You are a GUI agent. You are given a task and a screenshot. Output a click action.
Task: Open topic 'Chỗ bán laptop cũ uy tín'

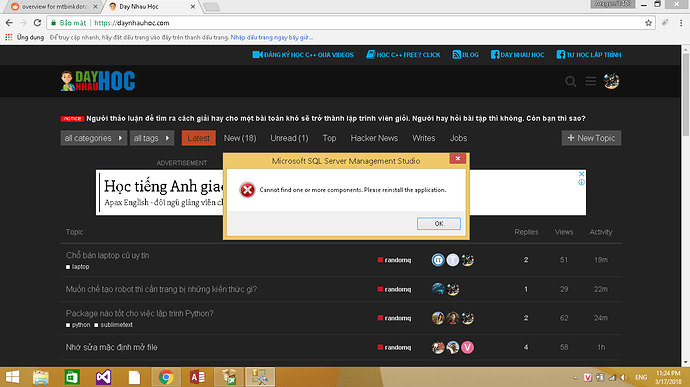(107, 255)
